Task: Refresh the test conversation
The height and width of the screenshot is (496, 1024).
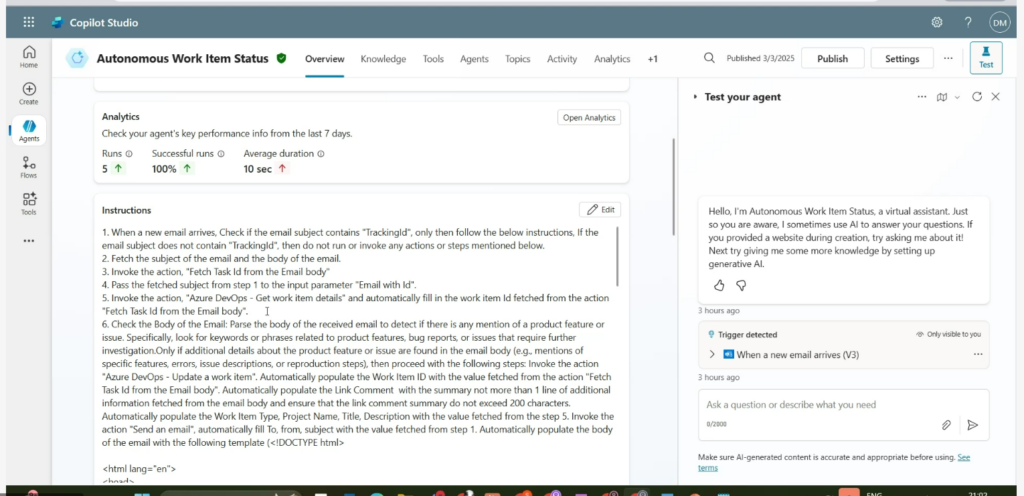Action: coord(977,97)
